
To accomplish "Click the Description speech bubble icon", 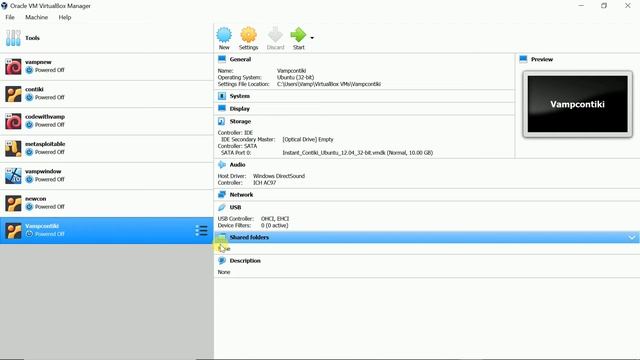I will (x=222, y=260).
